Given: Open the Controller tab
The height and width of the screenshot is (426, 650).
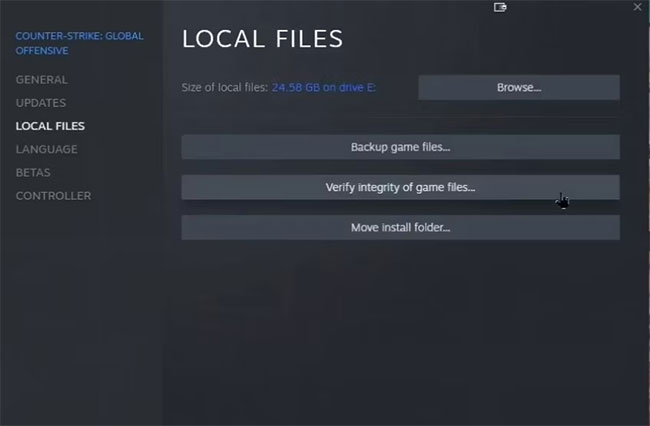Looking at the screenshot, I should click(53, 196).
